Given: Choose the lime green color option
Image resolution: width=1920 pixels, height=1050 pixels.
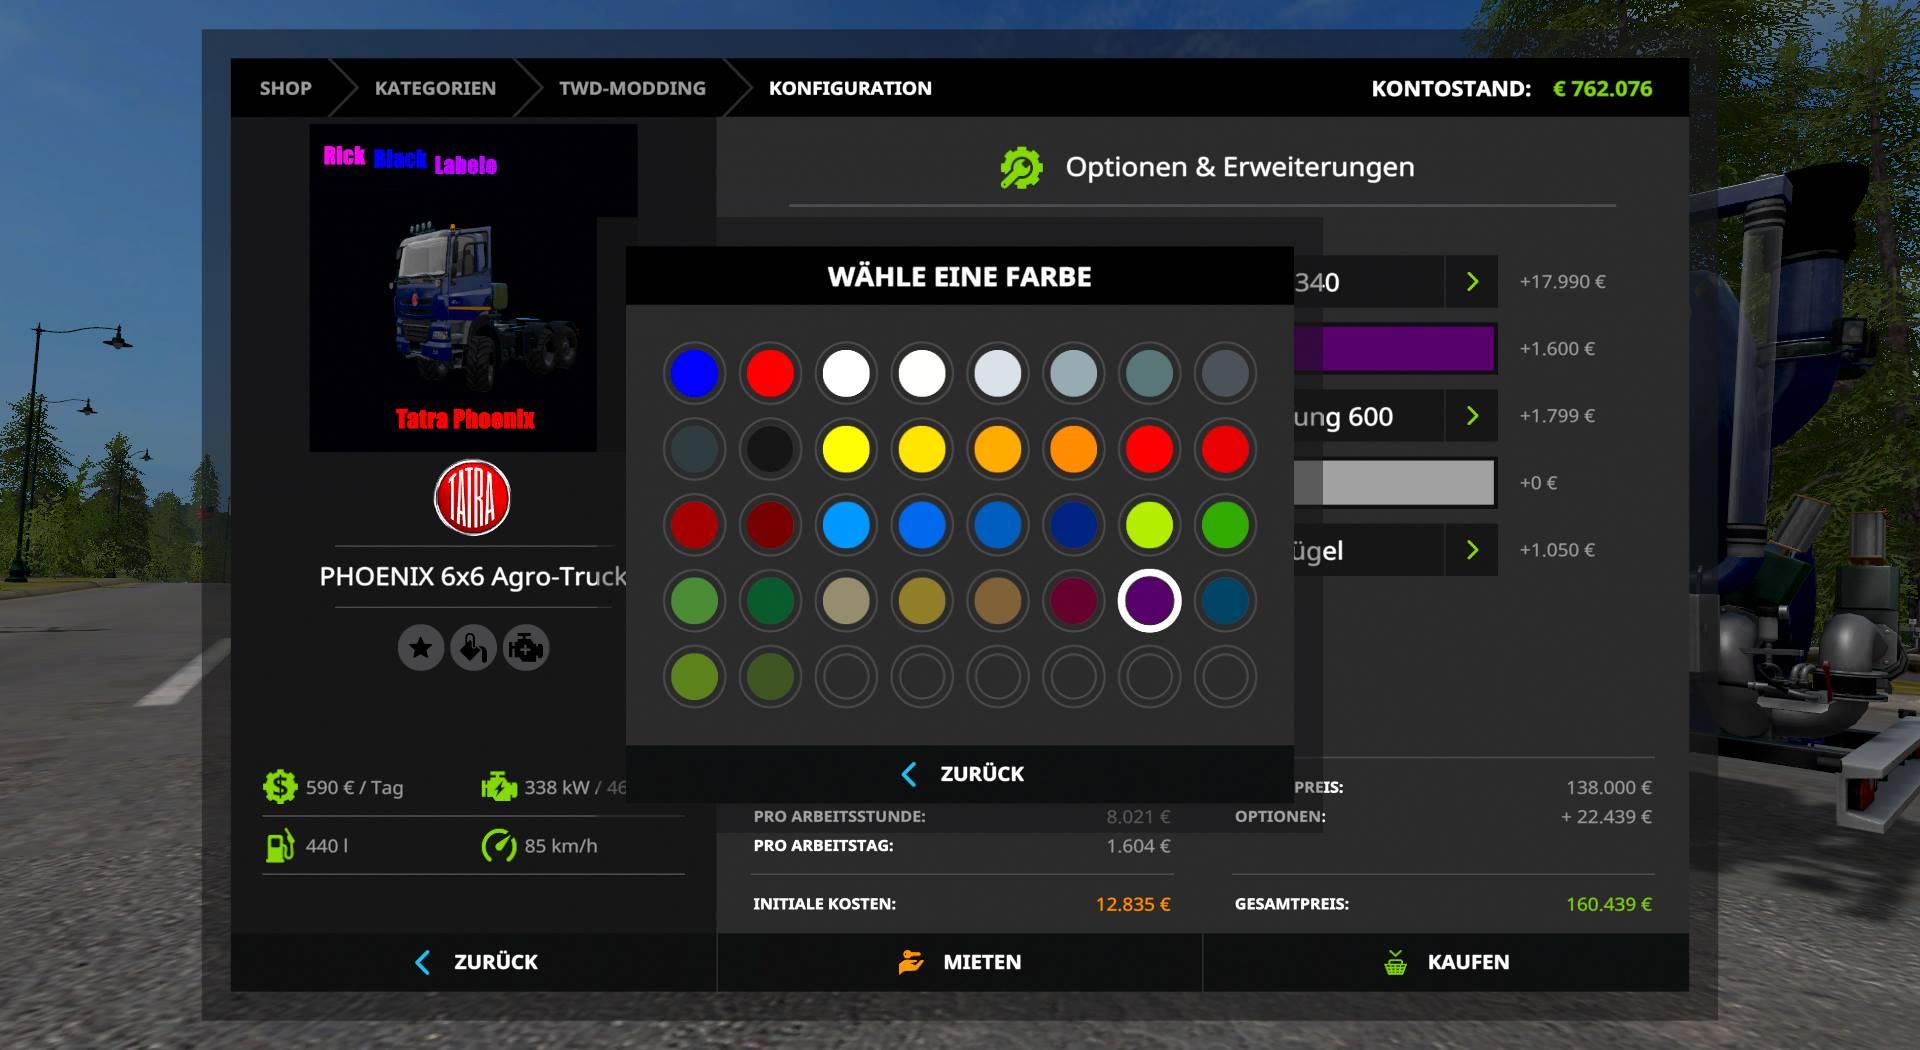Looking at the screenshot, I should [1149, 525].
